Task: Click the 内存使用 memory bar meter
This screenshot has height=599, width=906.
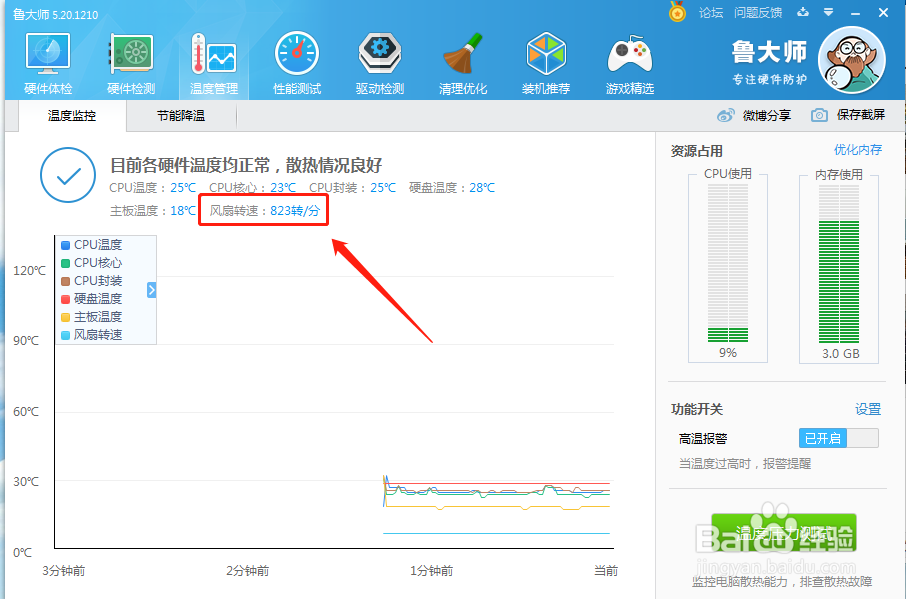Action: point(839,263)
